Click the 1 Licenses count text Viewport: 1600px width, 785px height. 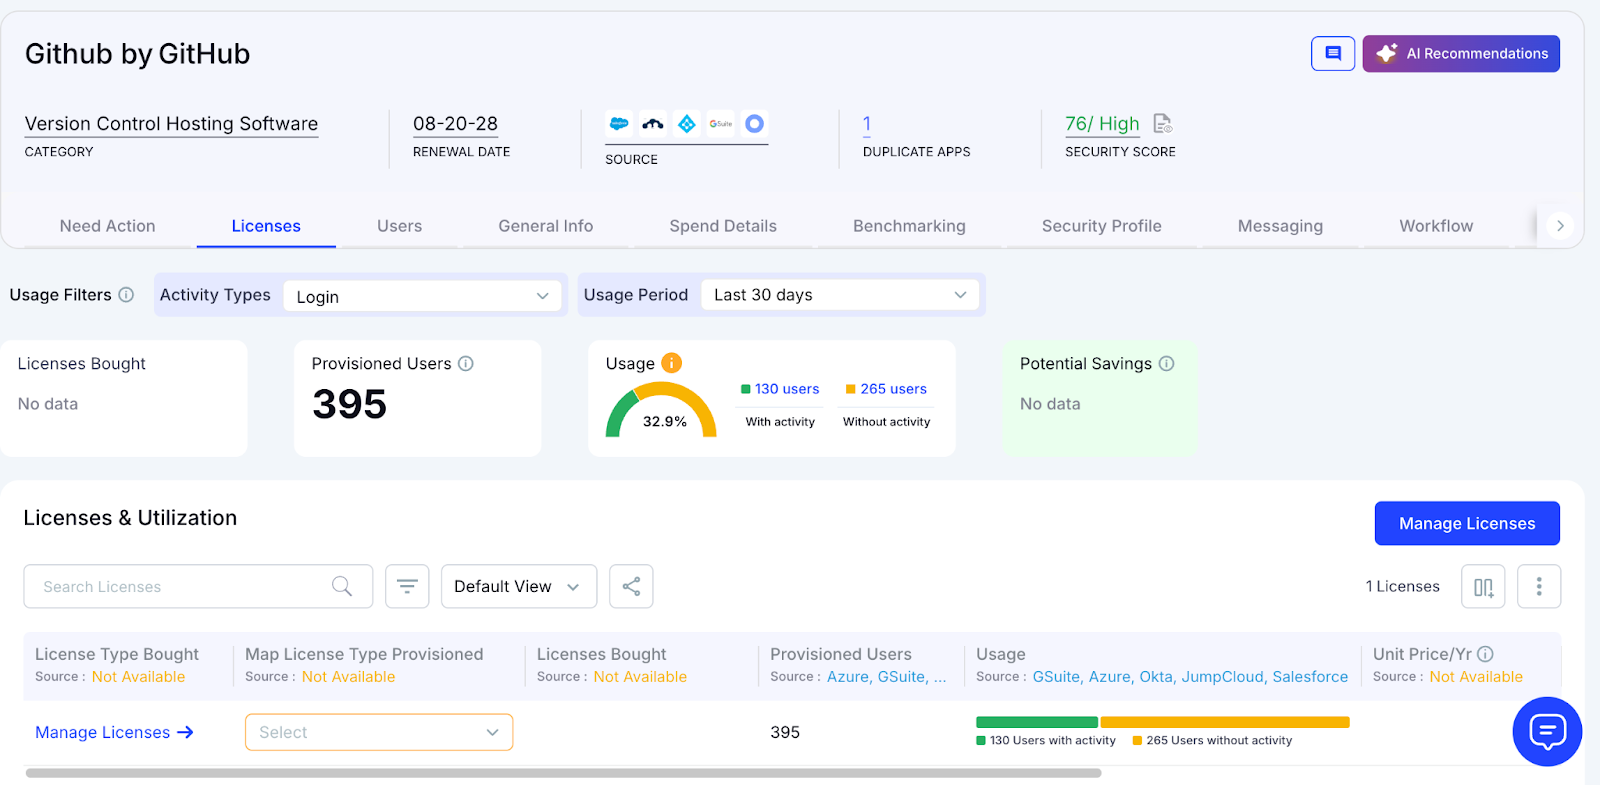pos(1402,587)
